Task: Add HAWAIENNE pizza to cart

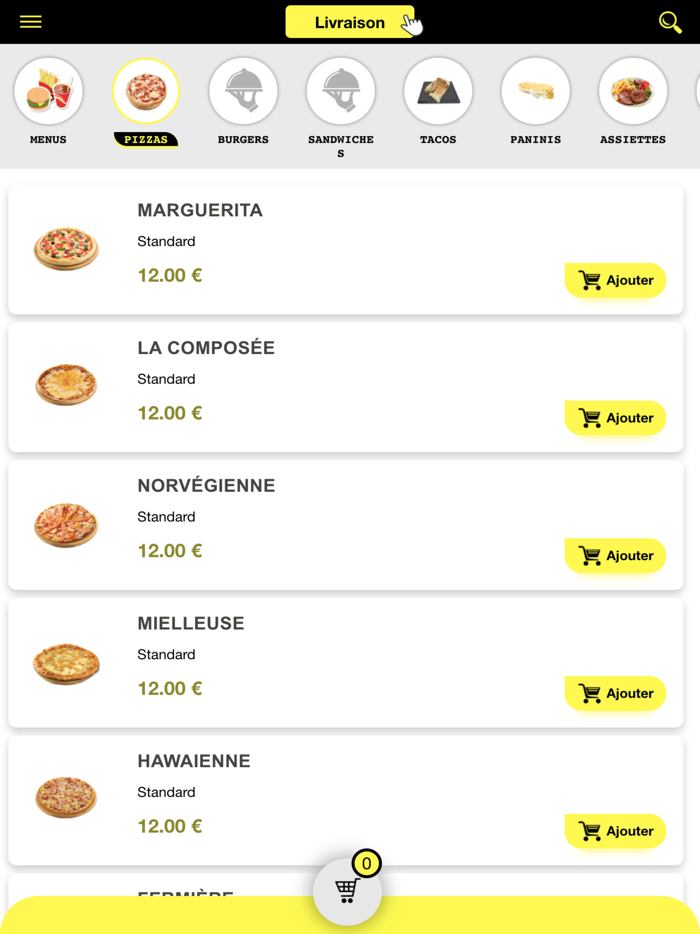Action: click(x=615, y=831)
